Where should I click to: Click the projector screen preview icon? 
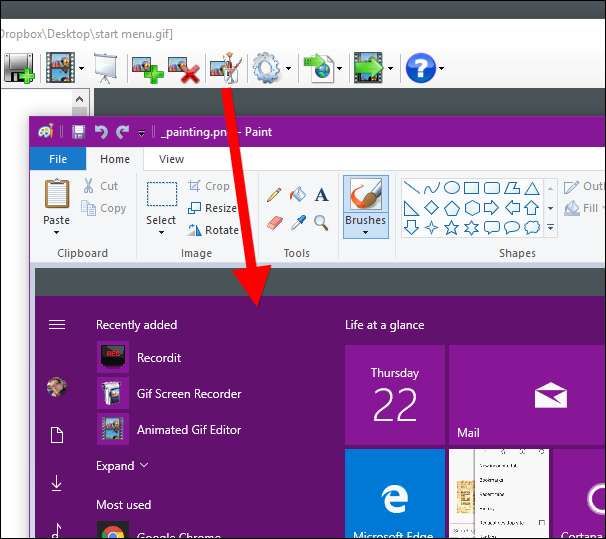pos(106,69)
